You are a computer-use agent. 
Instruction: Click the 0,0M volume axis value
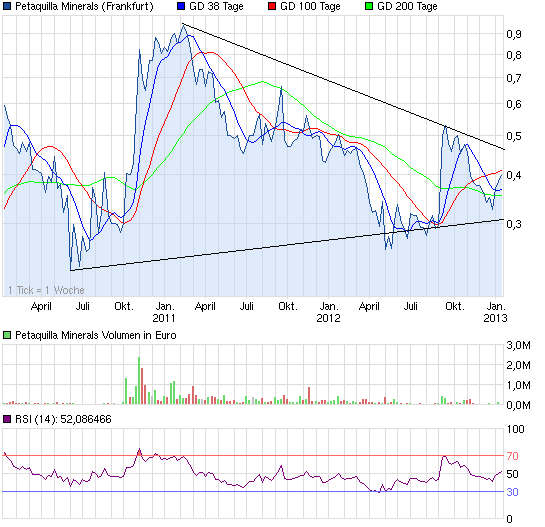click(x=518, y=405)
